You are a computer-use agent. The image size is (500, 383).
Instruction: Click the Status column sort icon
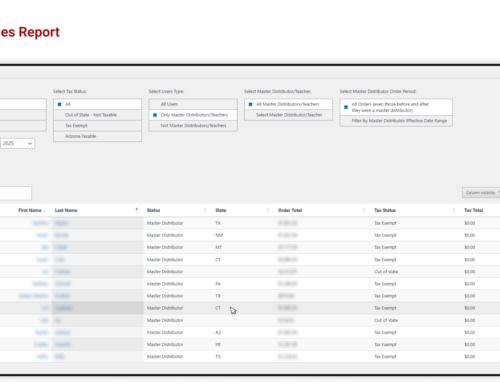point(205,210)
